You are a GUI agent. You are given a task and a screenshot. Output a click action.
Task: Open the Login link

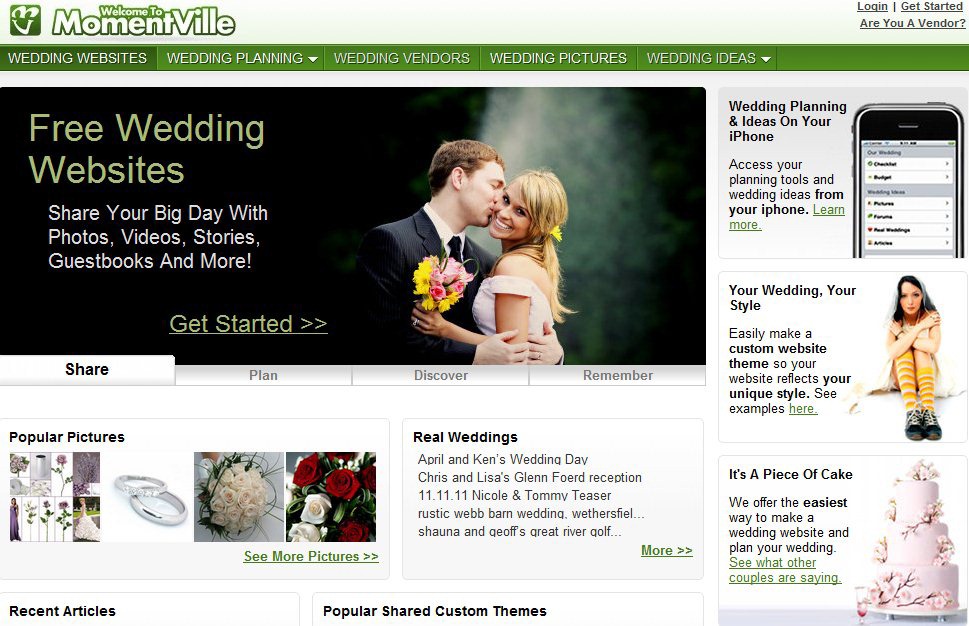tap(872, 6)
